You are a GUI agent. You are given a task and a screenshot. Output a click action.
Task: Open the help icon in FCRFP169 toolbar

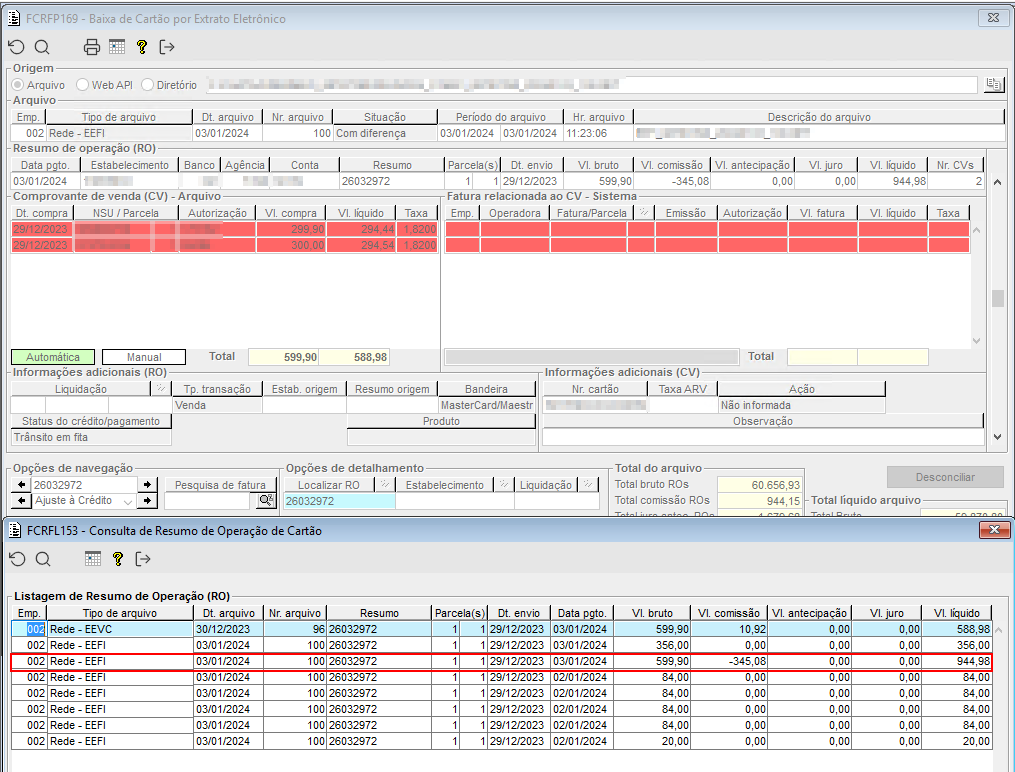point(142,47)
